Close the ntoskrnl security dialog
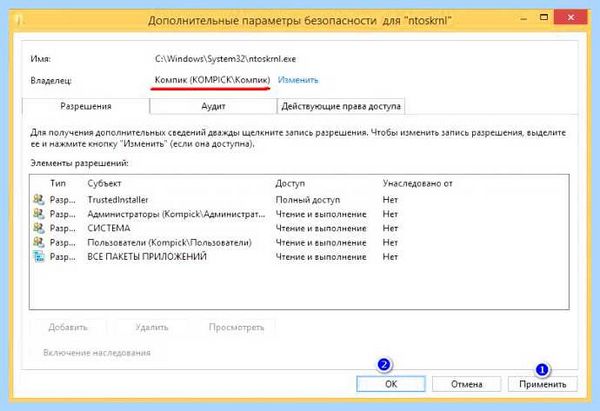Image resolution: width=600 pixels, height=411 pixels. [x=571, y=17]
